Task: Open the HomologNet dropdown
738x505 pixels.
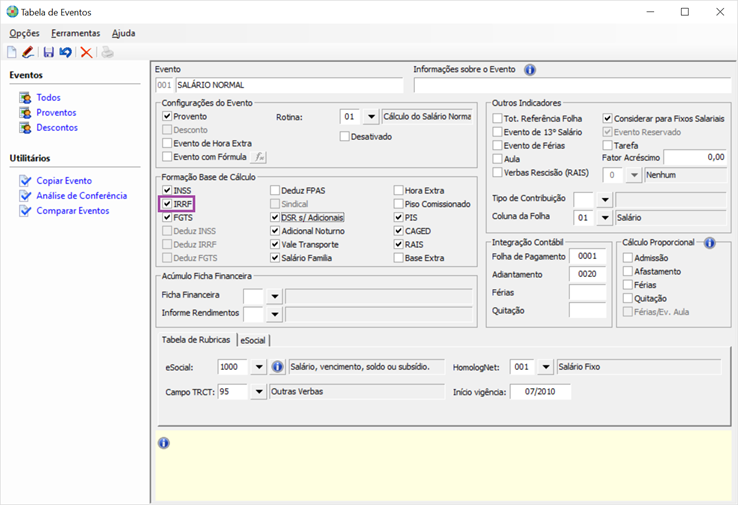Action: click(x=545, y=367)
